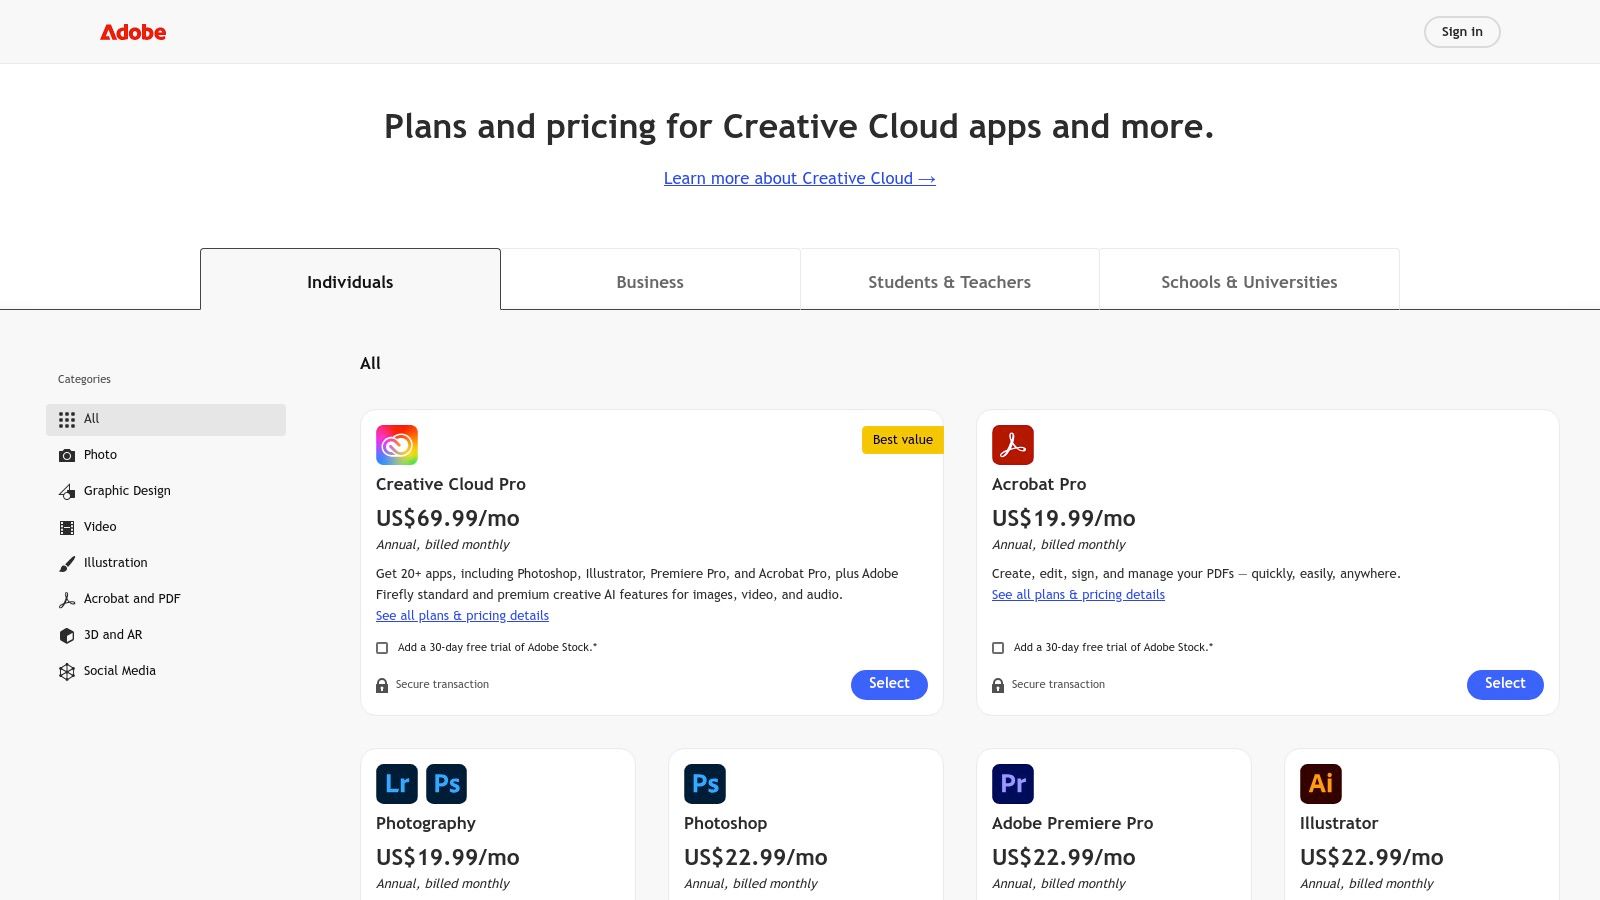The height and width of the screenshot is (900, 1600).
Task: Click the Video category film icon
Action: [67, 527]
